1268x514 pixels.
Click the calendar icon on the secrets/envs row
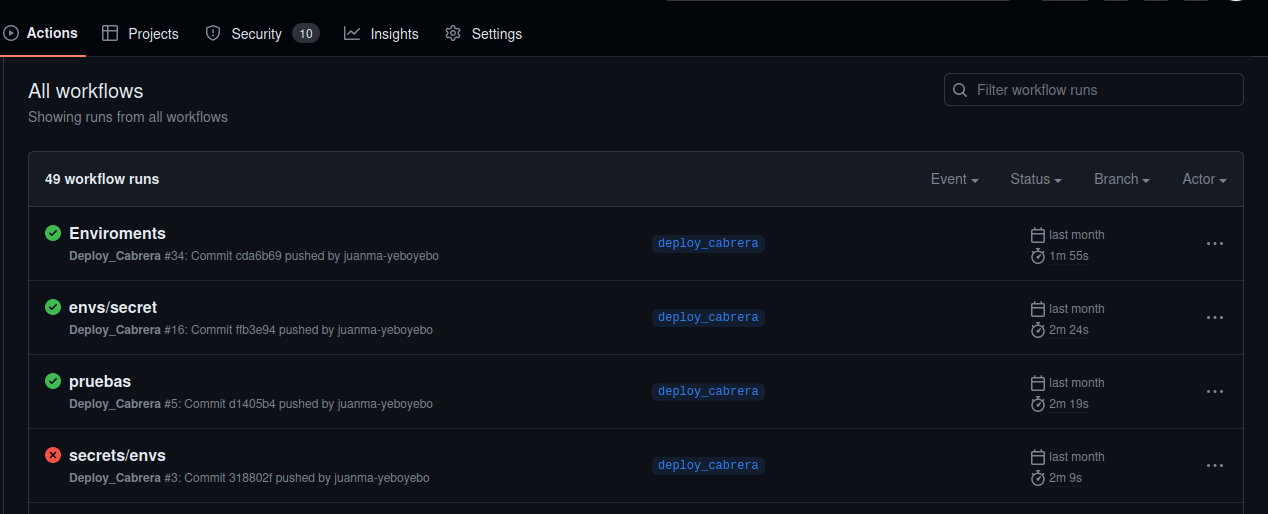tap(1038, 457)
